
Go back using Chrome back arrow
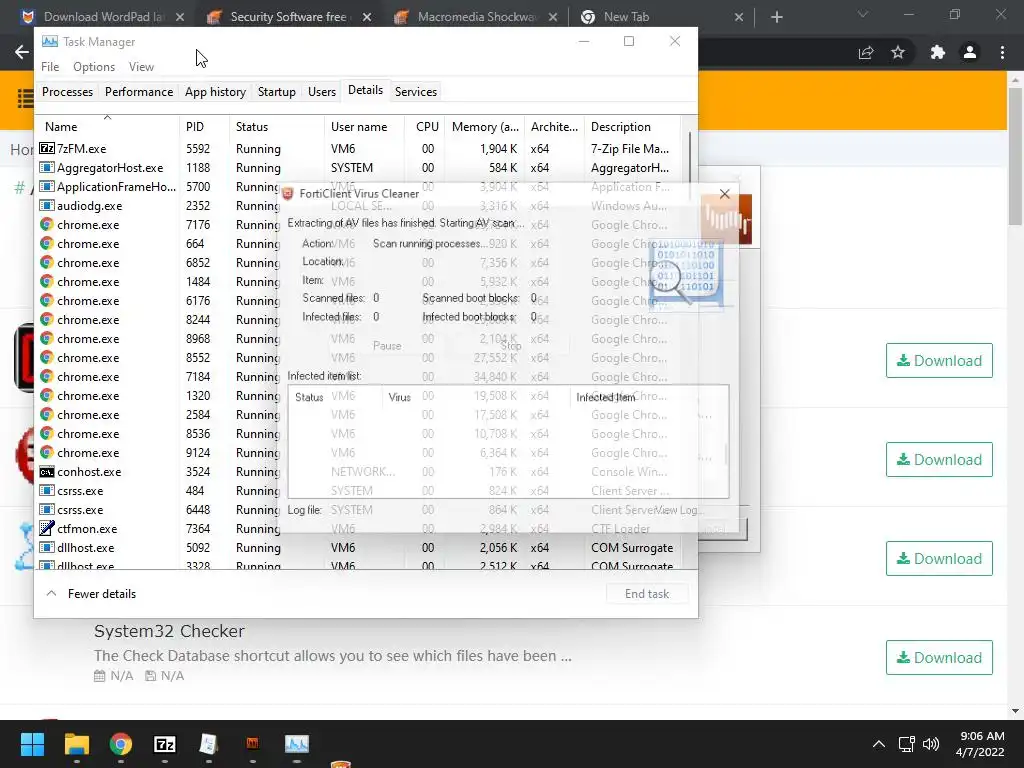click(x=22, y=52)
